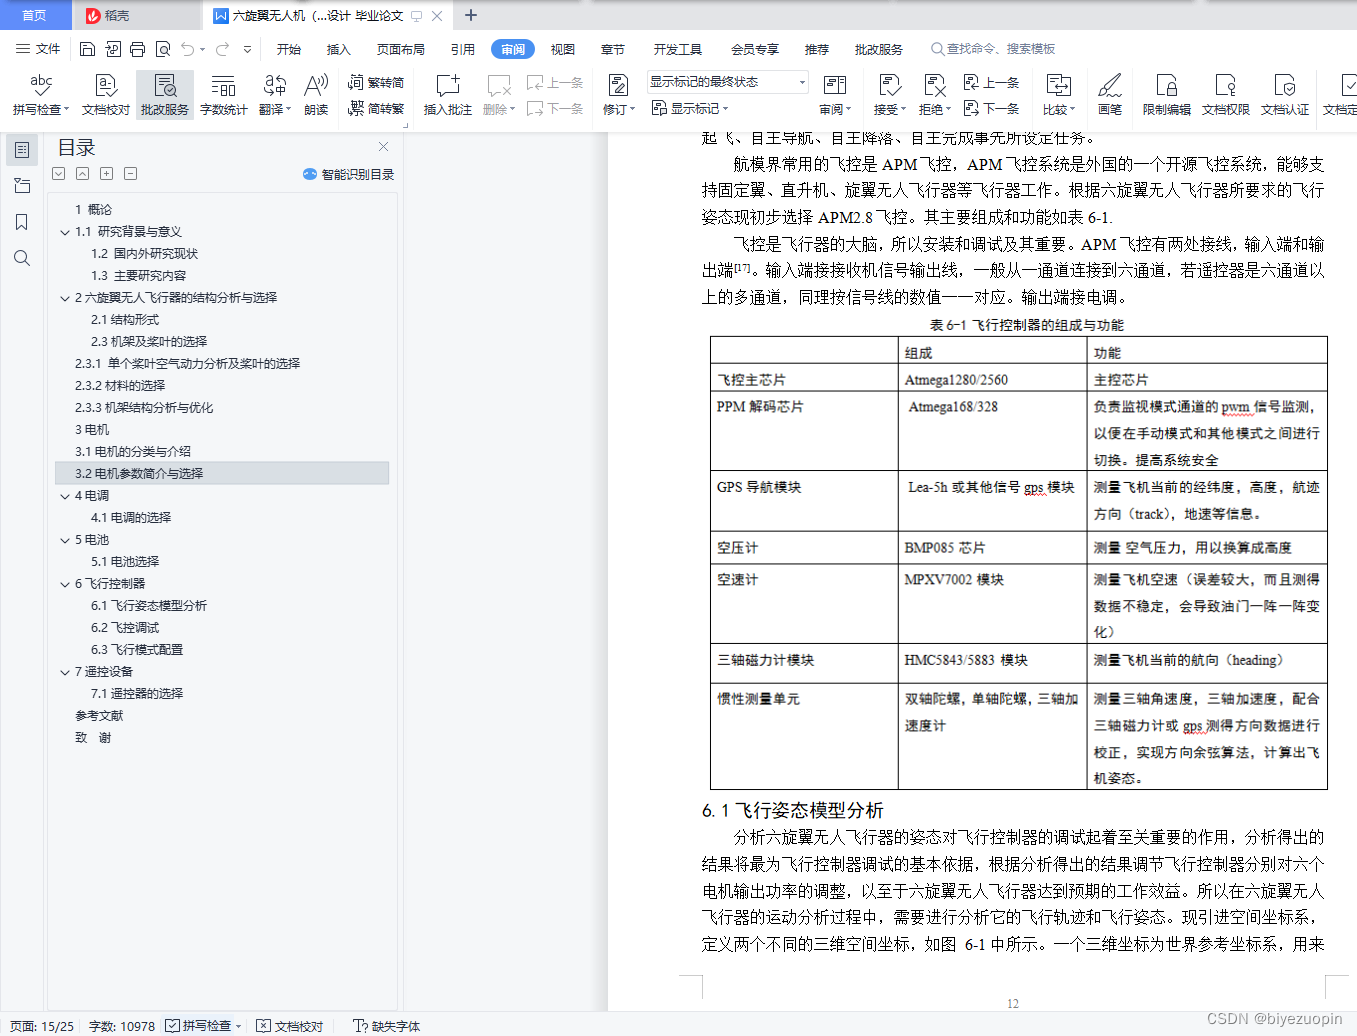The width and height of the screenshot is (1357, 1036).
Task: Click the print icon in quick access bar
Action: [138, 49]
